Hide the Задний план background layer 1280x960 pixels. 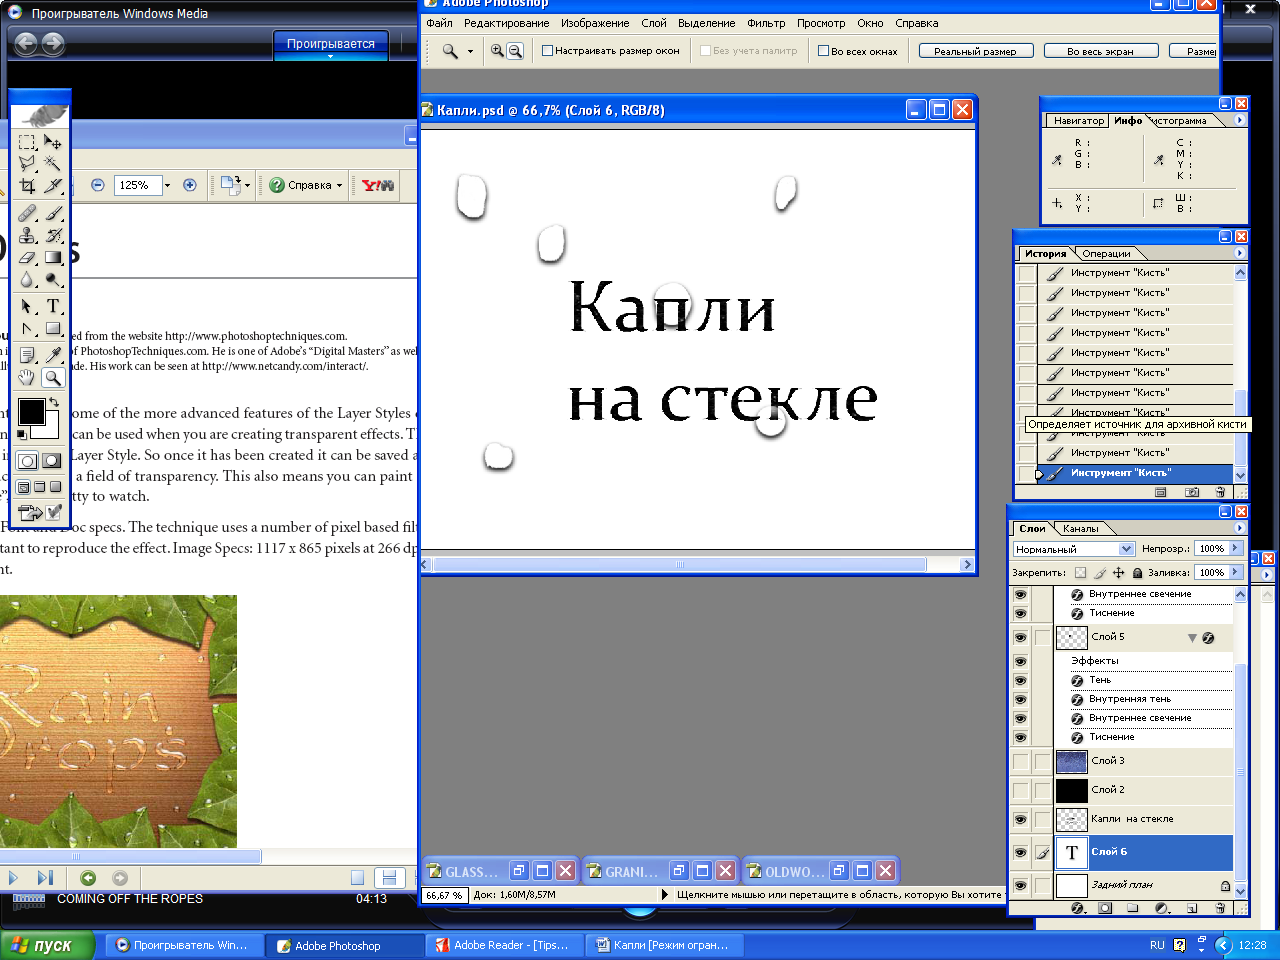pyautogui.click(x=1020, y=885)
